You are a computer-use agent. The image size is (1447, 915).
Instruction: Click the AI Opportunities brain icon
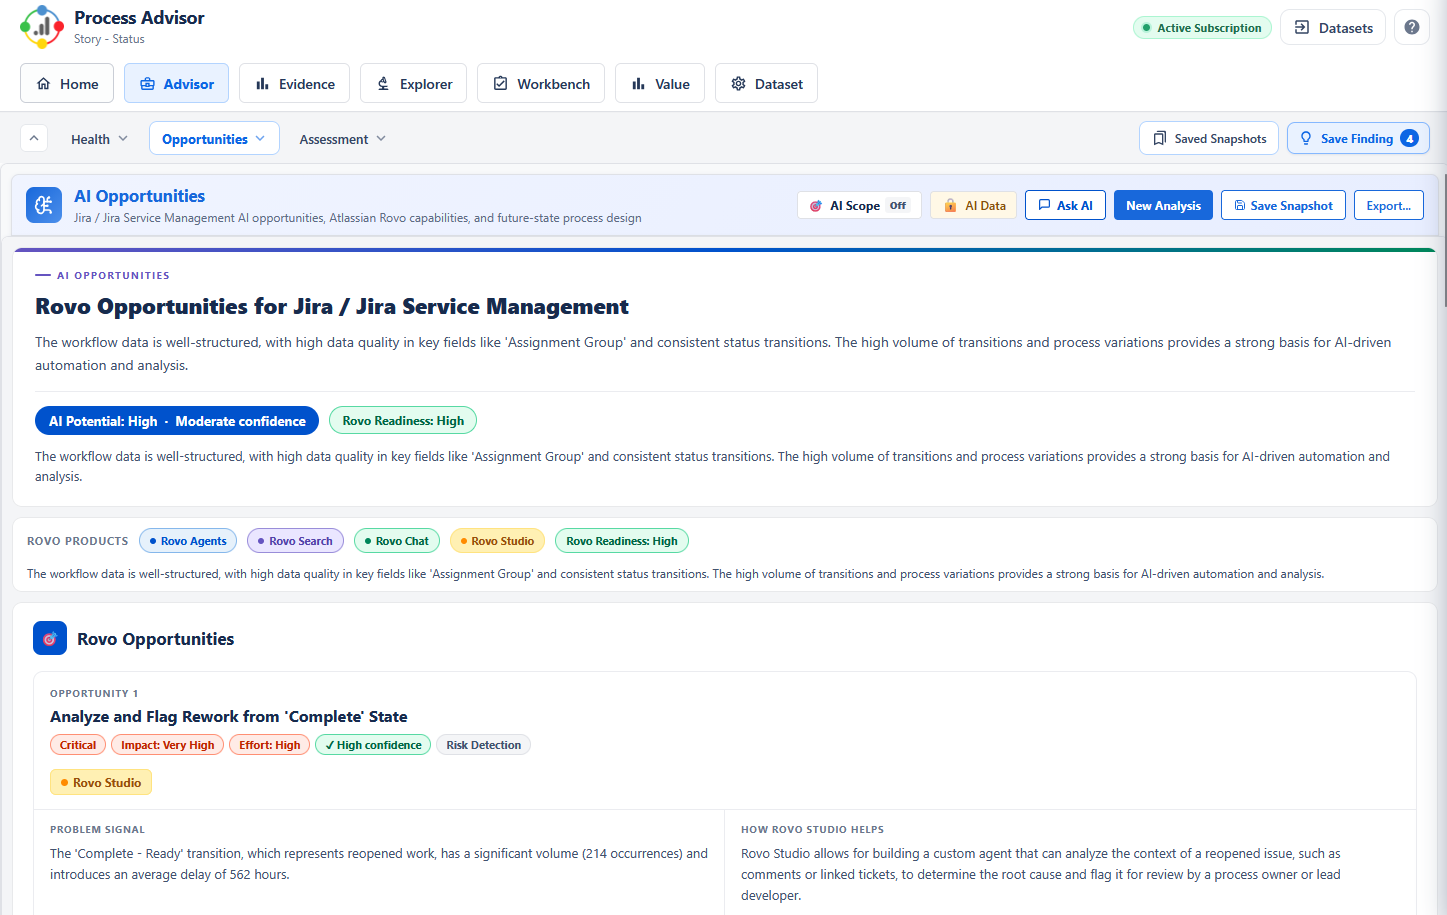[44, 205]
